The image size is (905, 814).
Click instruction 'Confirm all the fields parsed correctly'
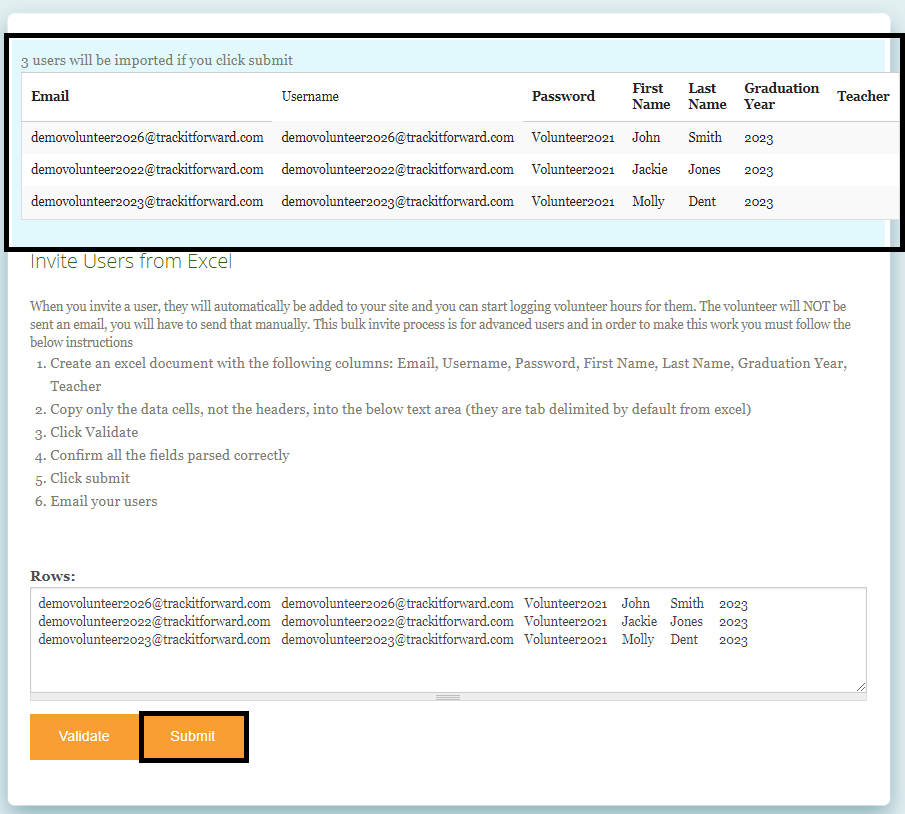coord(170,455)
